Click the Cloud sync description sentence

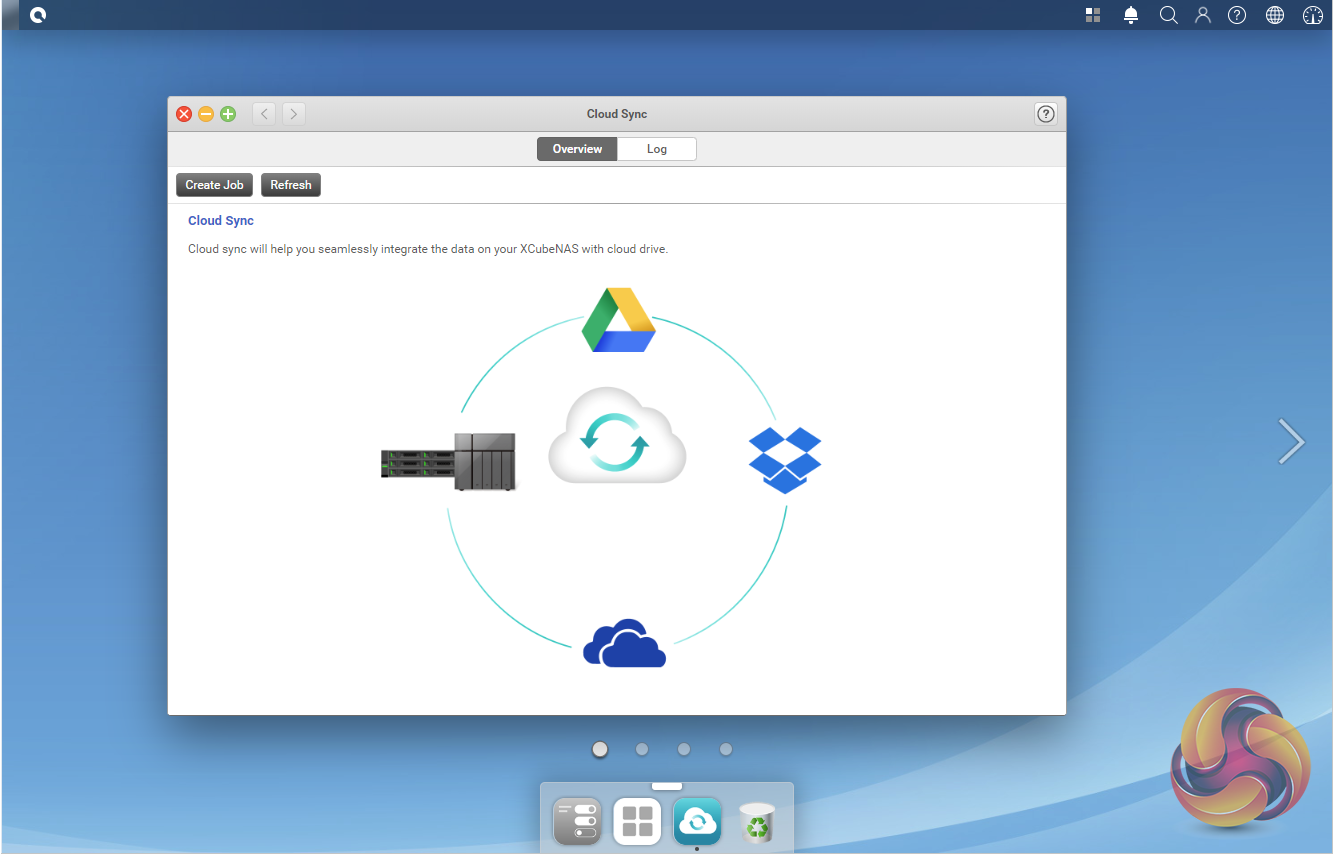pyautogui.click(x=428, y=249)
